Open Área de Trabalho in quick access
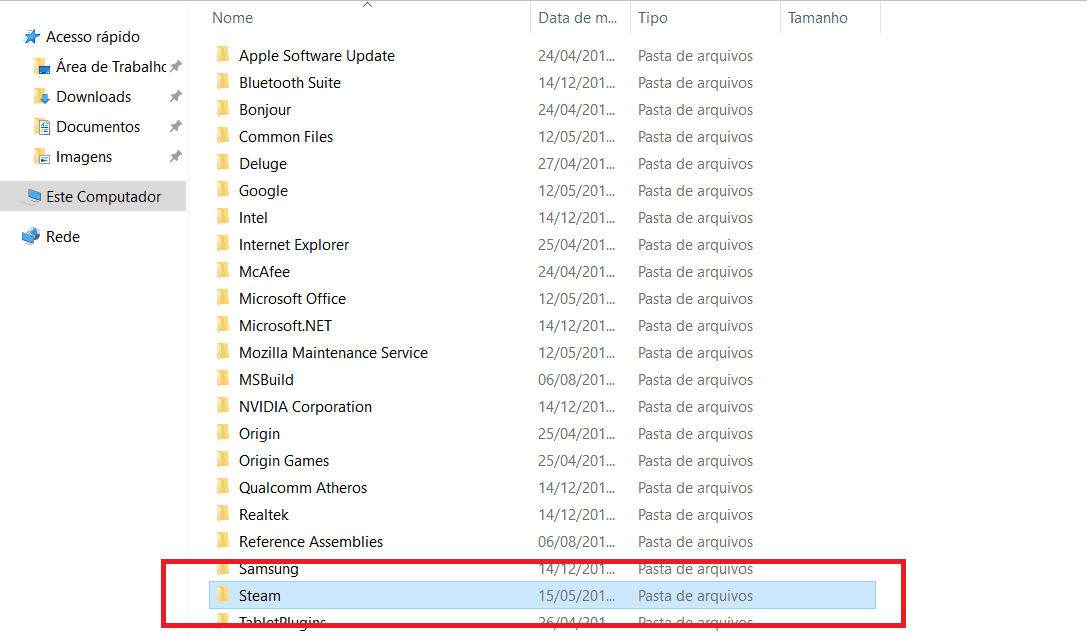The width and height of the screenshot is (1087, 637). [111, 67]
